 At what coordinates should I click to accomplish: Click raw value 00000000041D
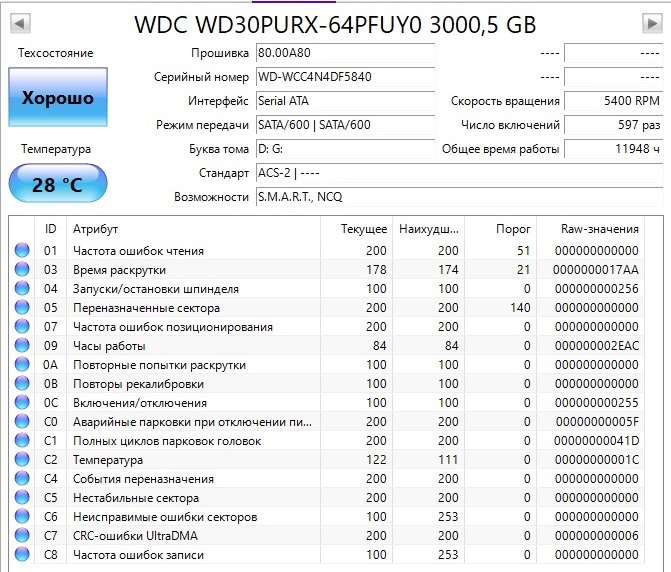pos(596,441)
